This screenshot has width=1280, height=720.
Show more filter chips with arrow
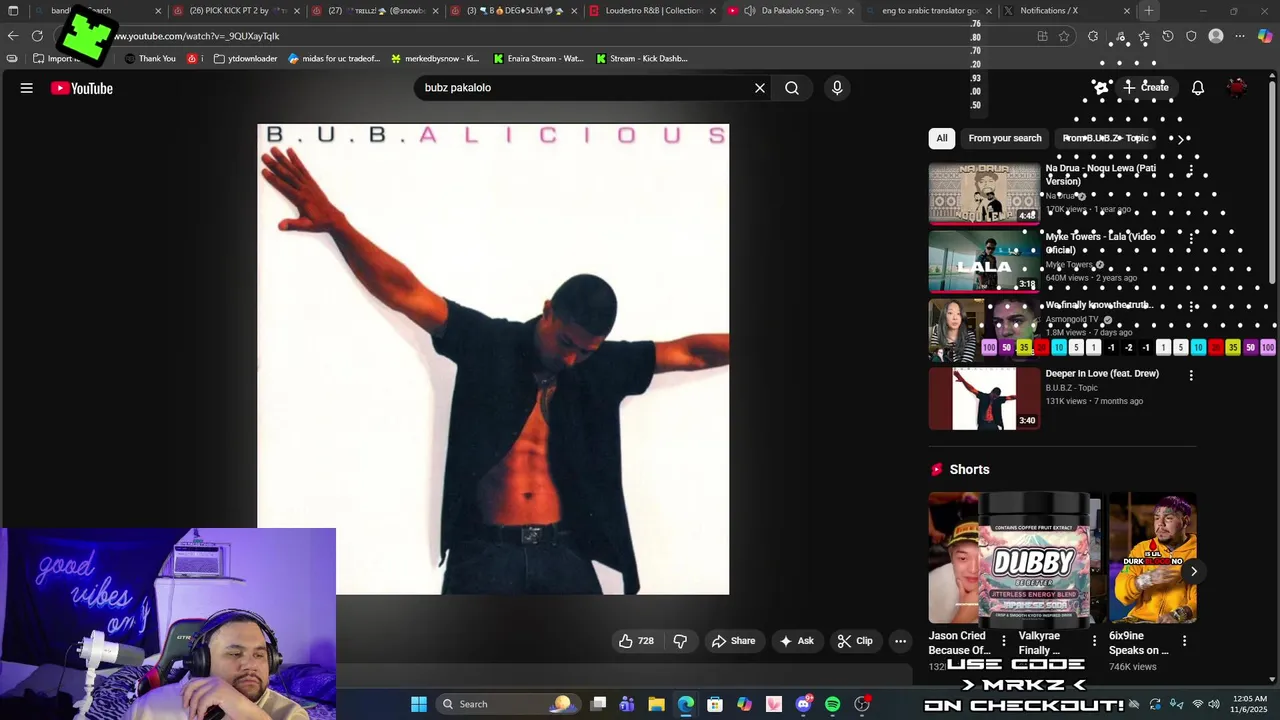pyautogui.click(x=1181, y=138)
